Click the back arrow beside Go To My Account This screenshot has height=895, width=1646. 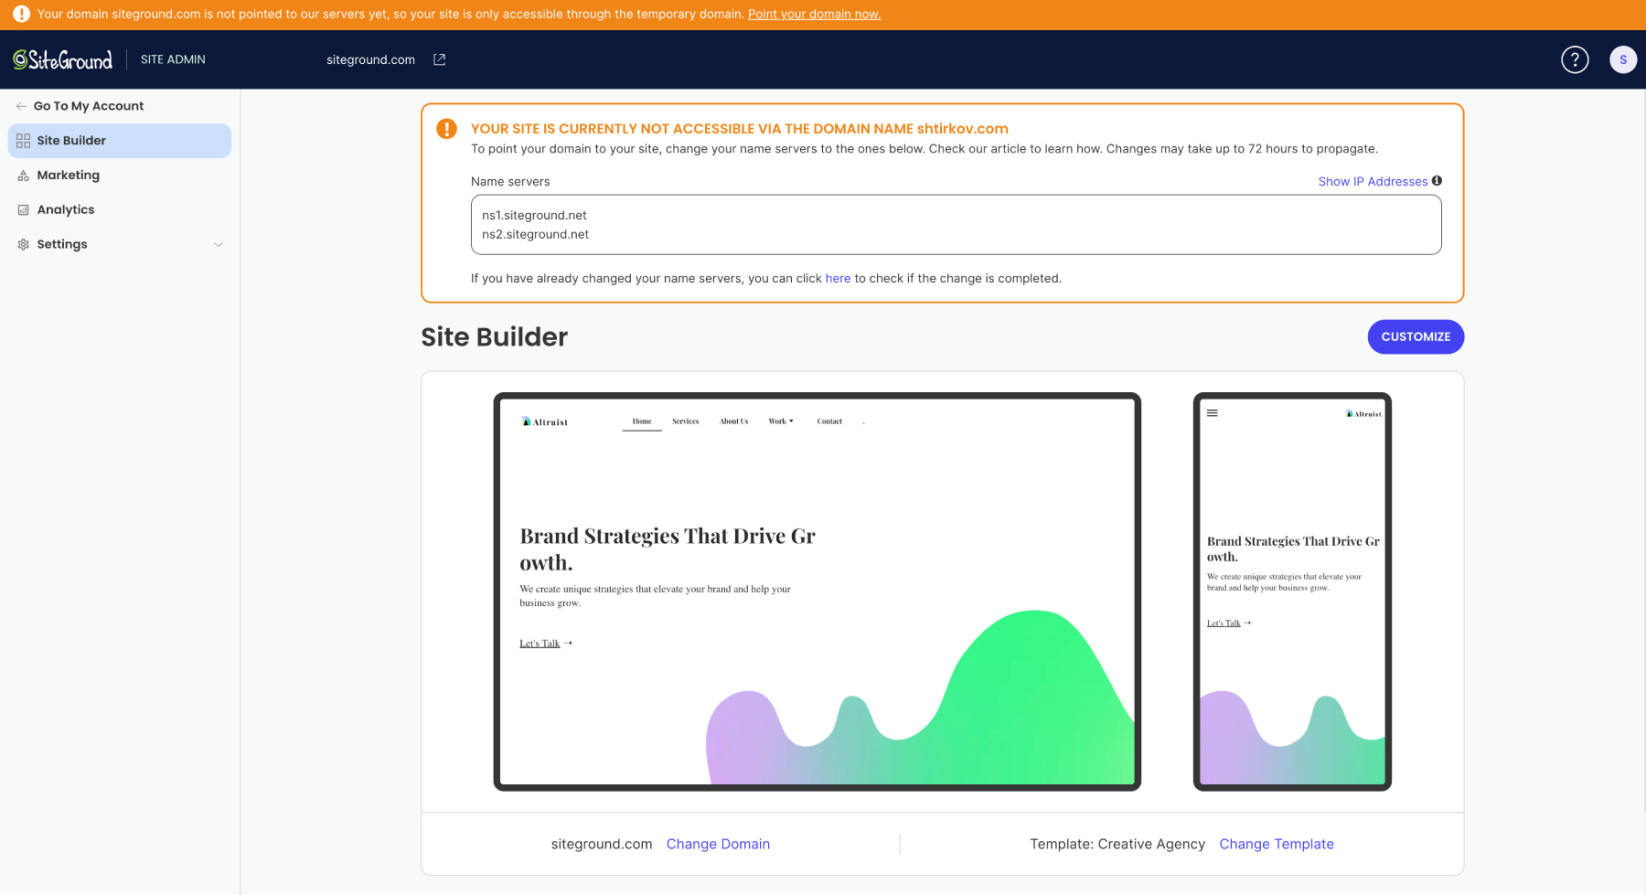21,106
